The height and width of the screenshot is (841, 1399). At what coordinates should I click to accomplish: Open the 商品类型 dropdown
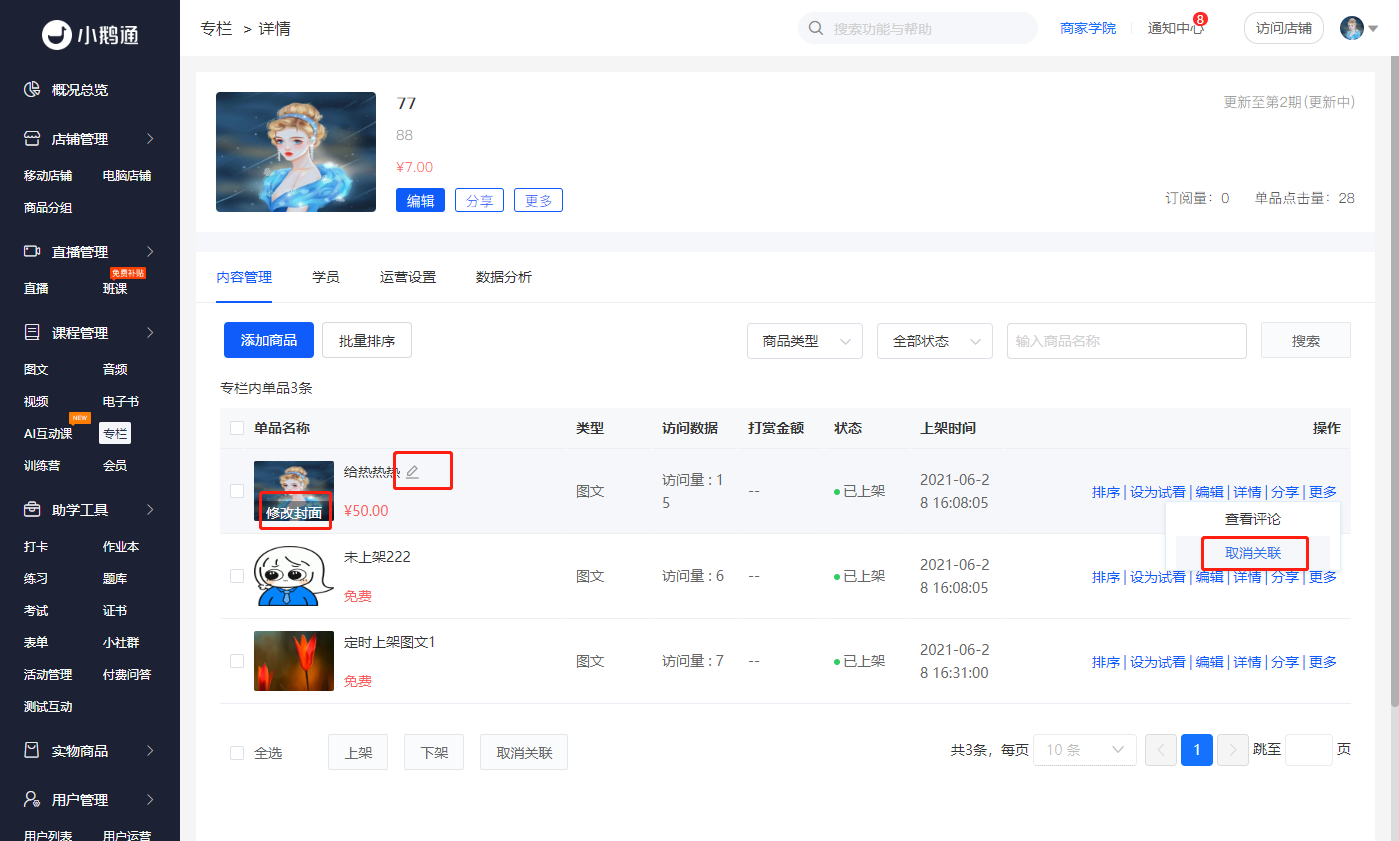click(x=805, y=341)
